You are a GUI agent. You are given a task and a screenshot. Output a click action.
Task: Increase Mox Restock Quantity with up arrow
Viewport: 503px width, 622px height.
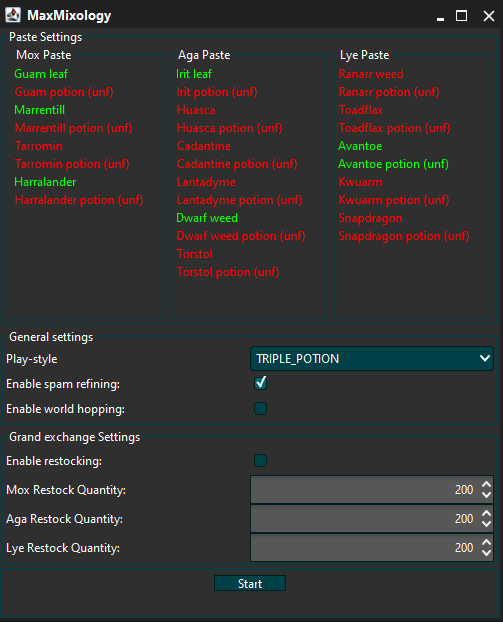pyautogui.click(x=486, y=484)
